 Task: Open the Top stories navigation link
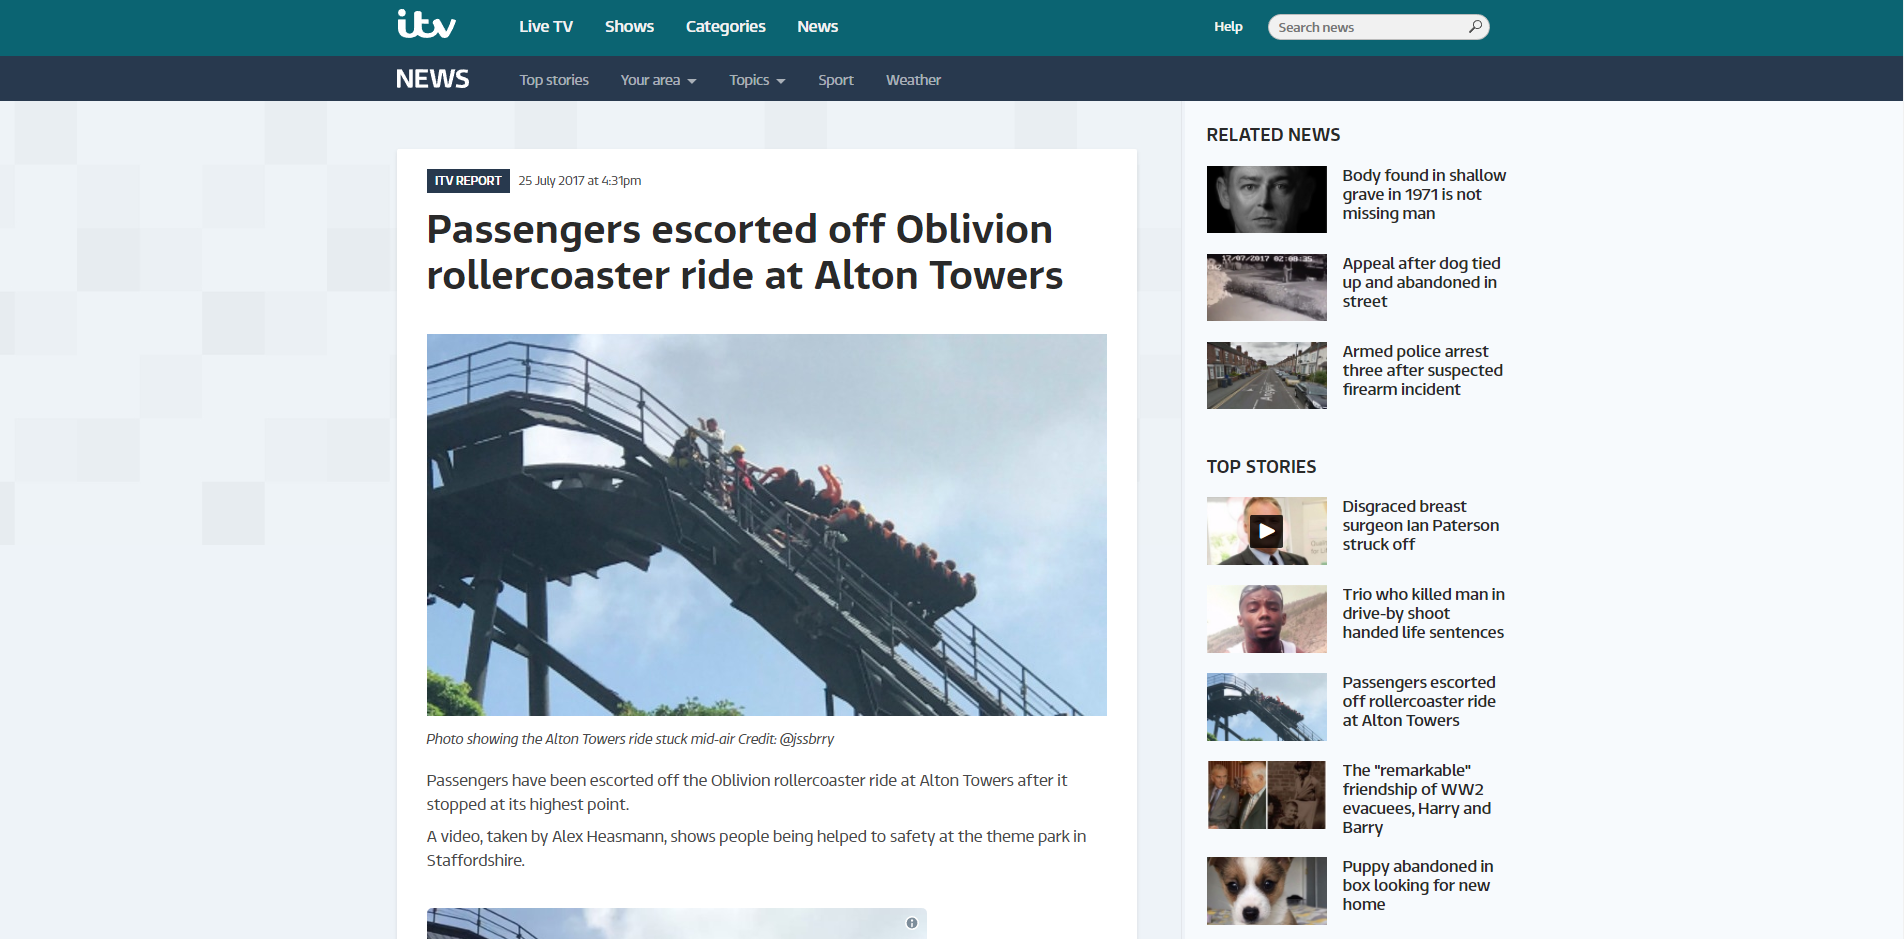tap(554, 80)
